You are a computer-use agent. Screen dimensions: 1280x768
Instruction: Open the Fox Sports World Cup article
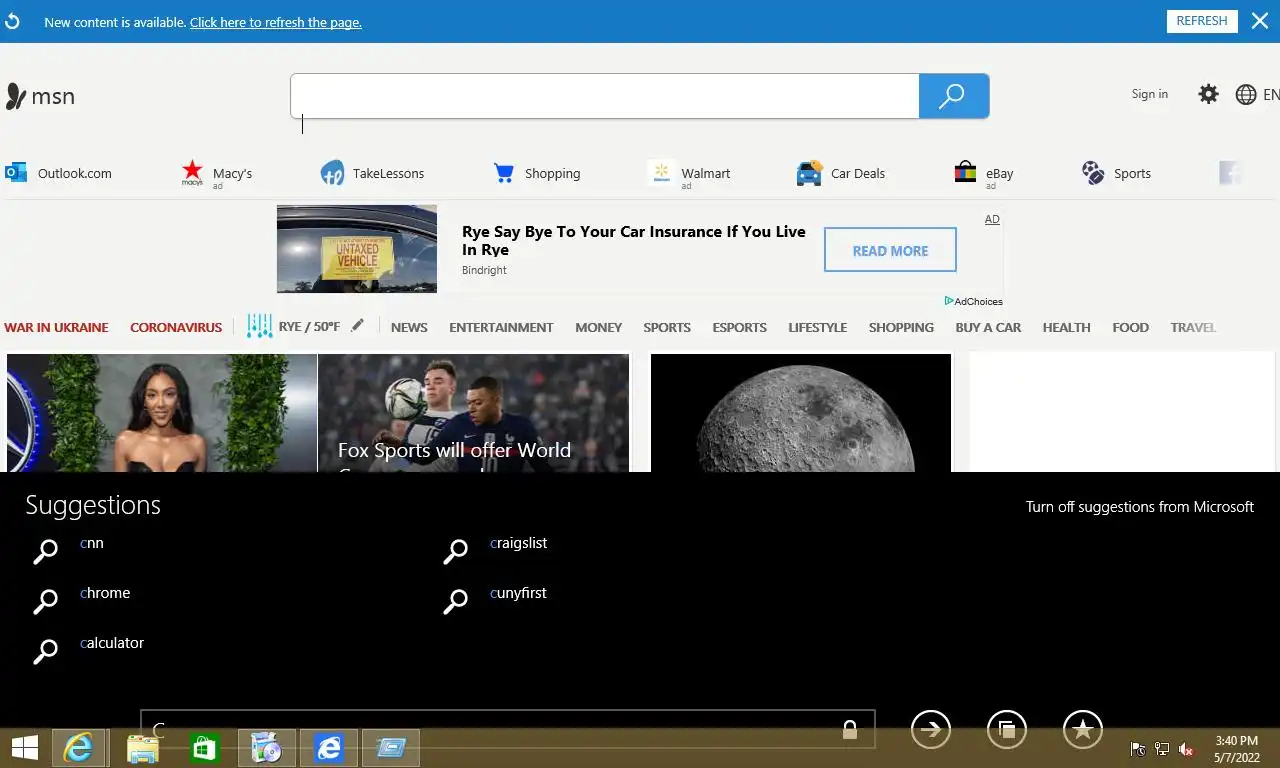tap(473, 412)
